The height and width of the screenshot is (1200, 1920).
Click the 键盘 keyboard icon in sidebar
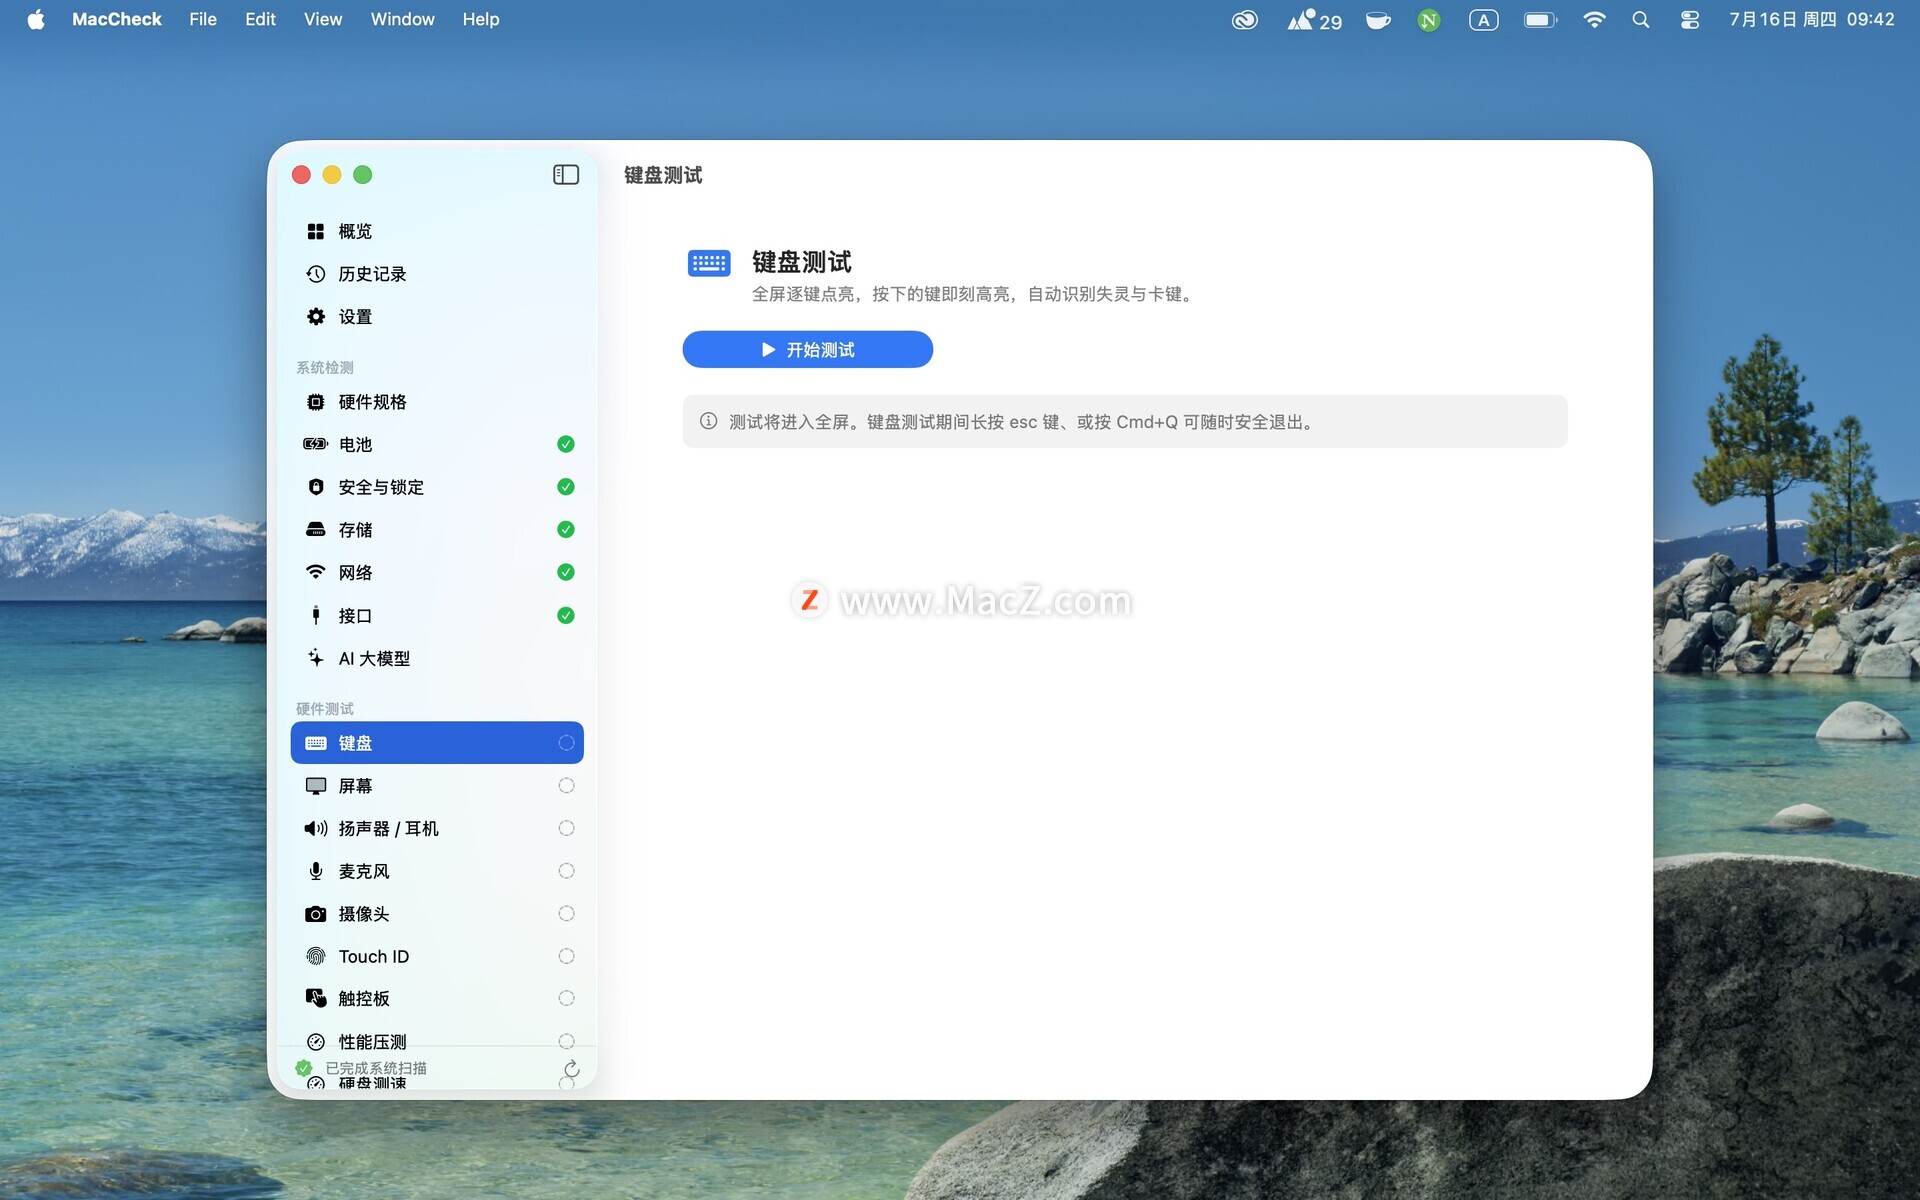(316, 743)
